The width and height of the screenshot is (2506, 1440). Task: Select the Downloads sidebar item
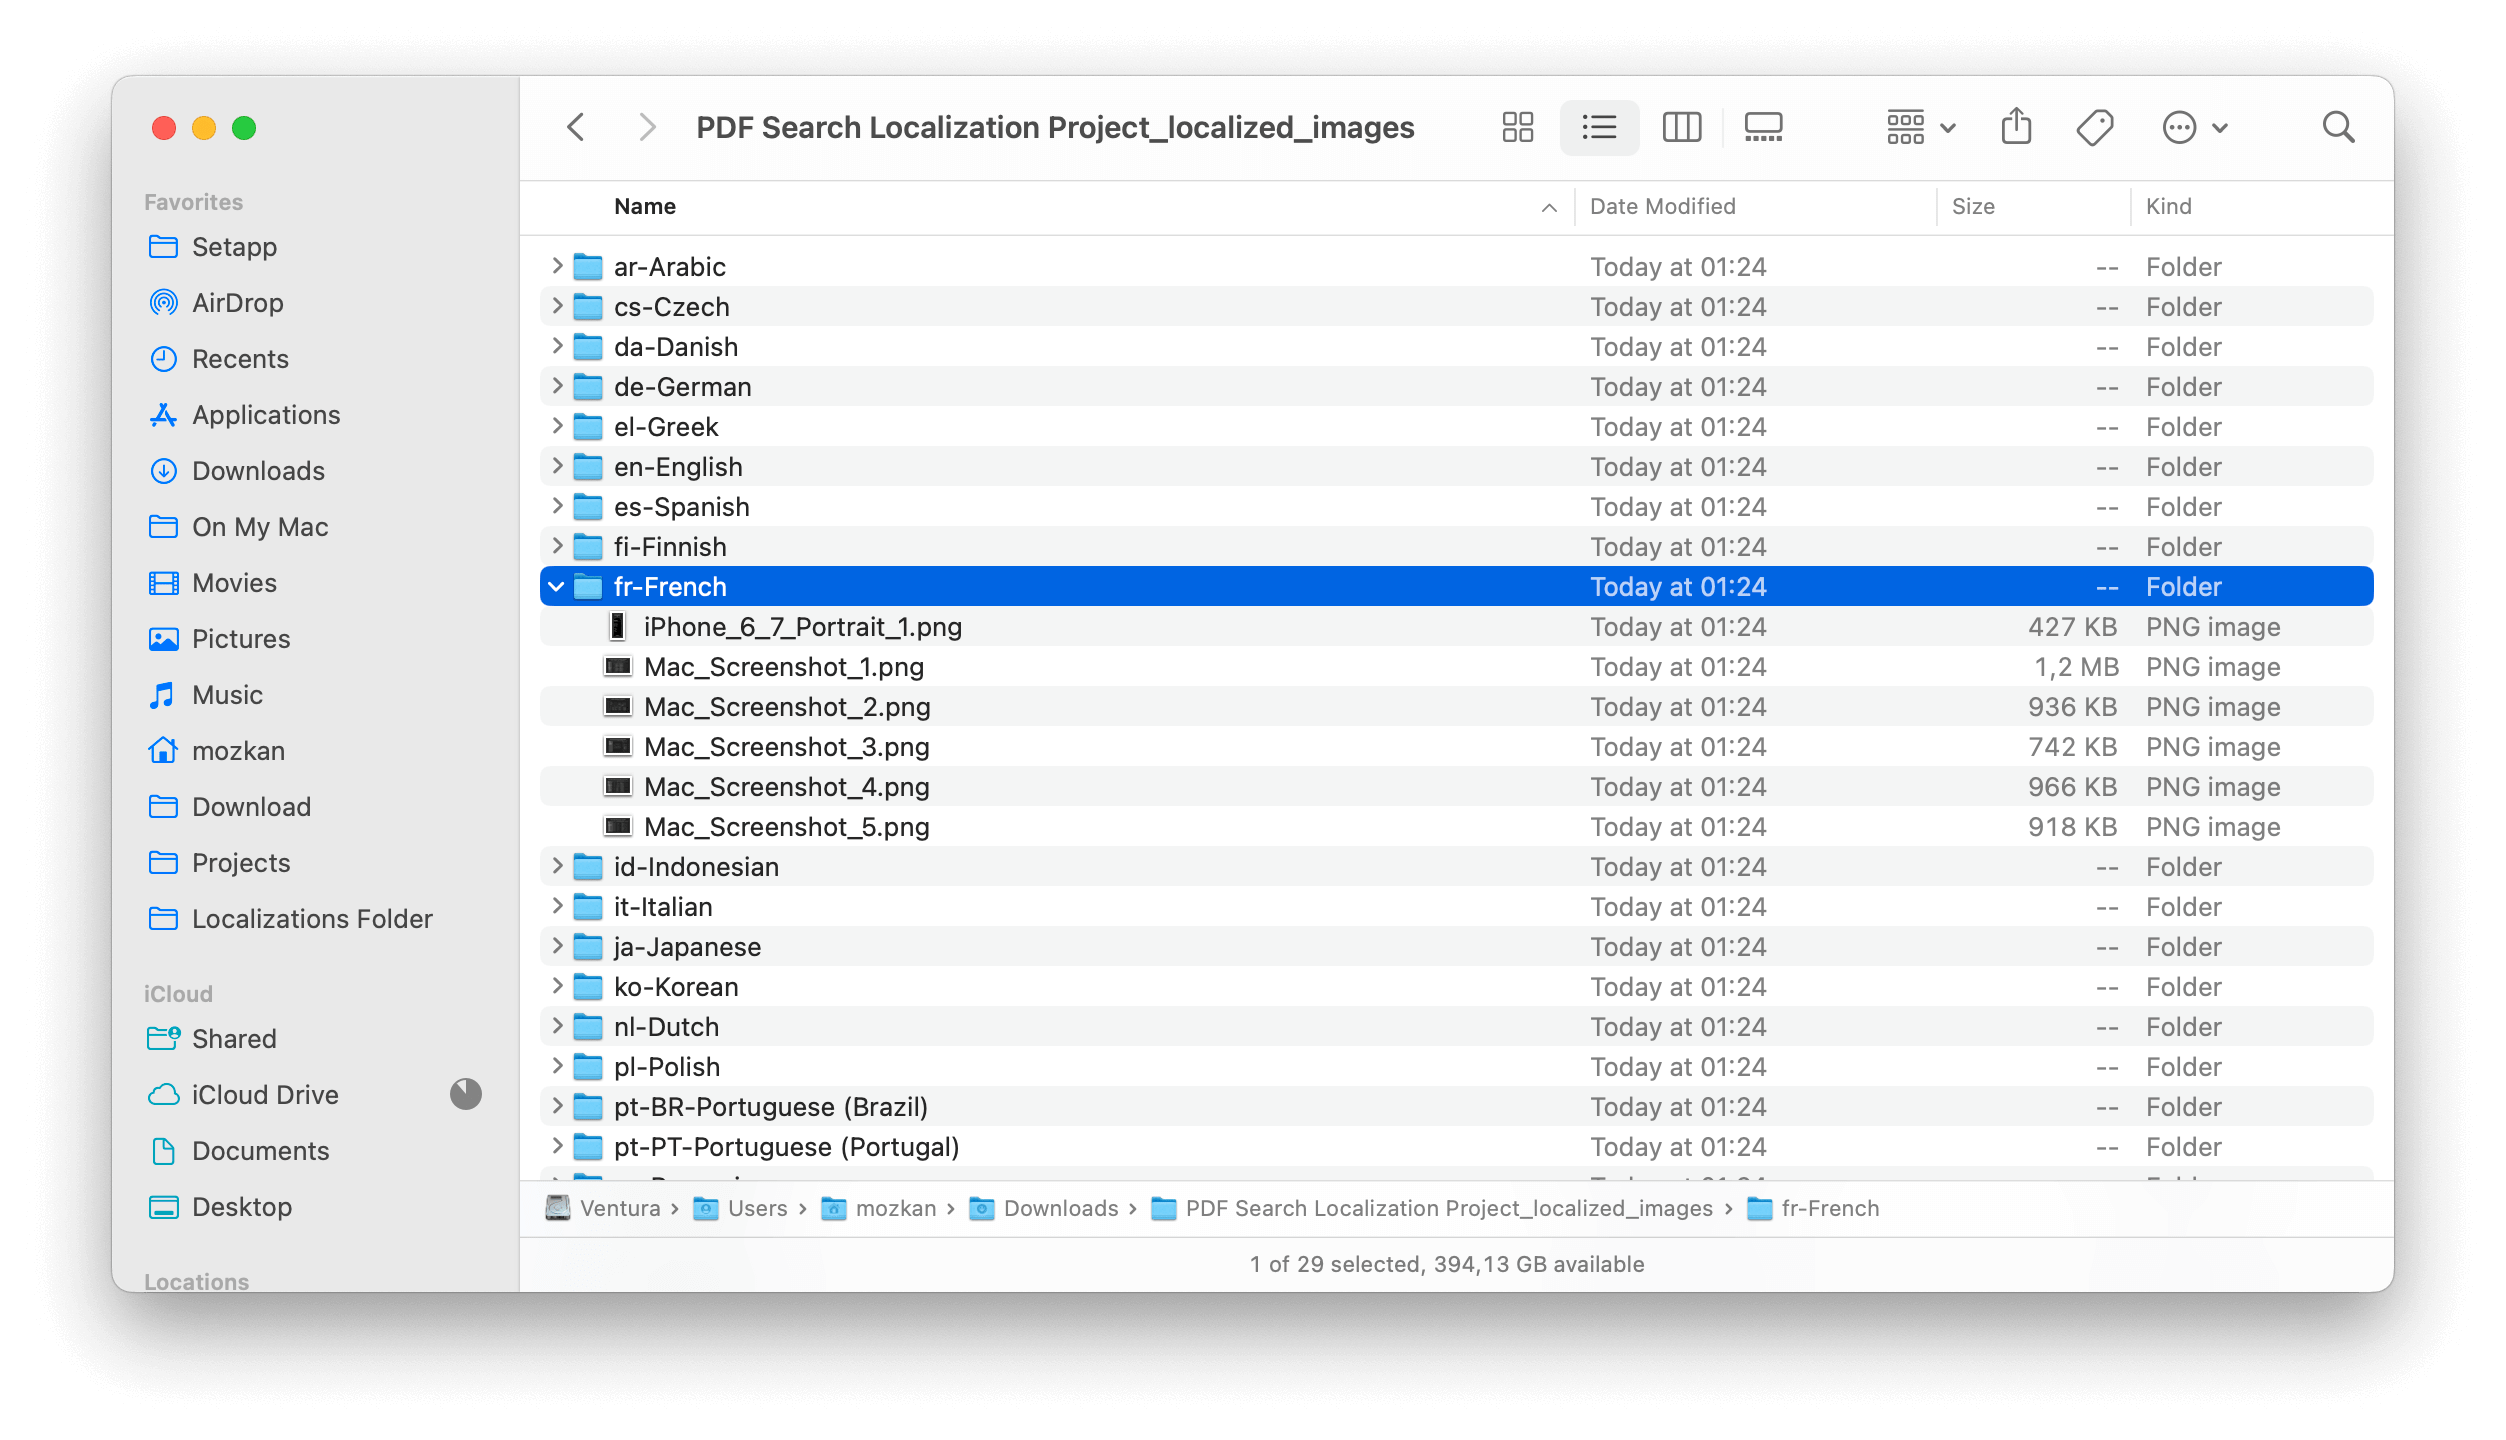click(257, 470)
